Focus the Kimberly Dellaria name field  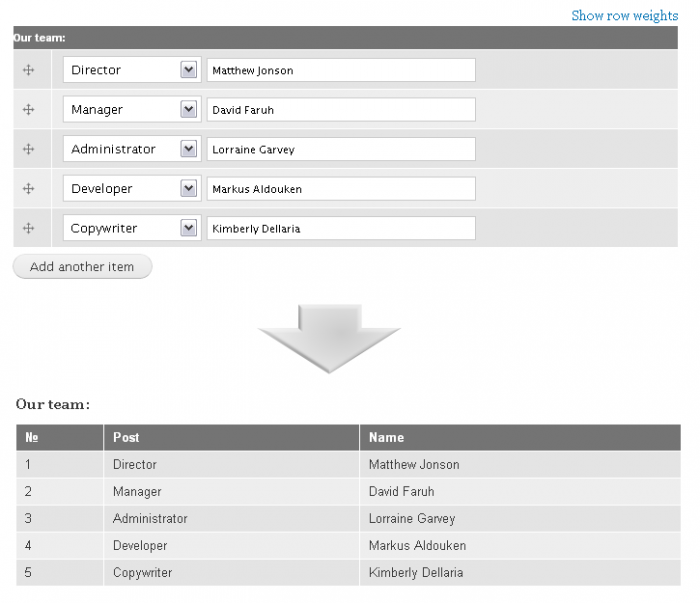tap(341, 229)
